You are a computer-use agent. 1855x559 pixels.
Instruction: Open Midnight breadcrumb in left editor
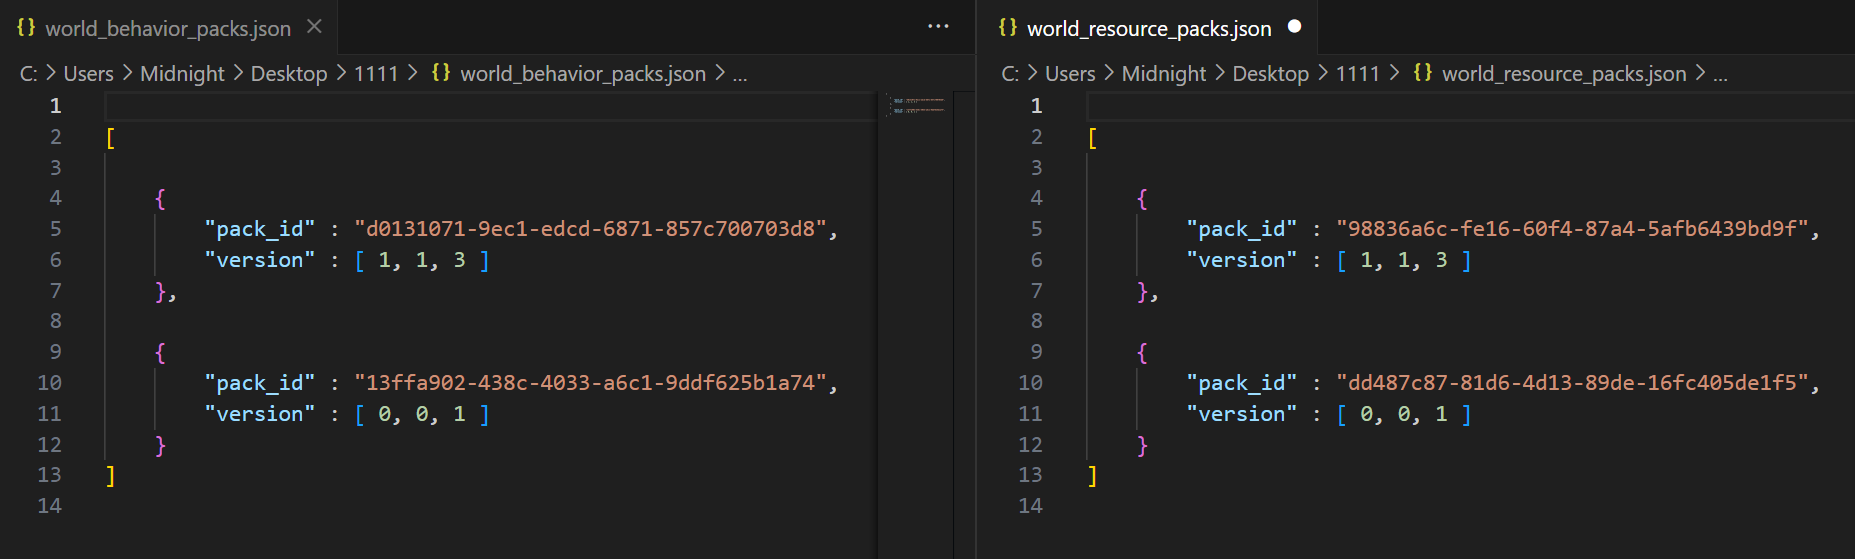[182, 74]
